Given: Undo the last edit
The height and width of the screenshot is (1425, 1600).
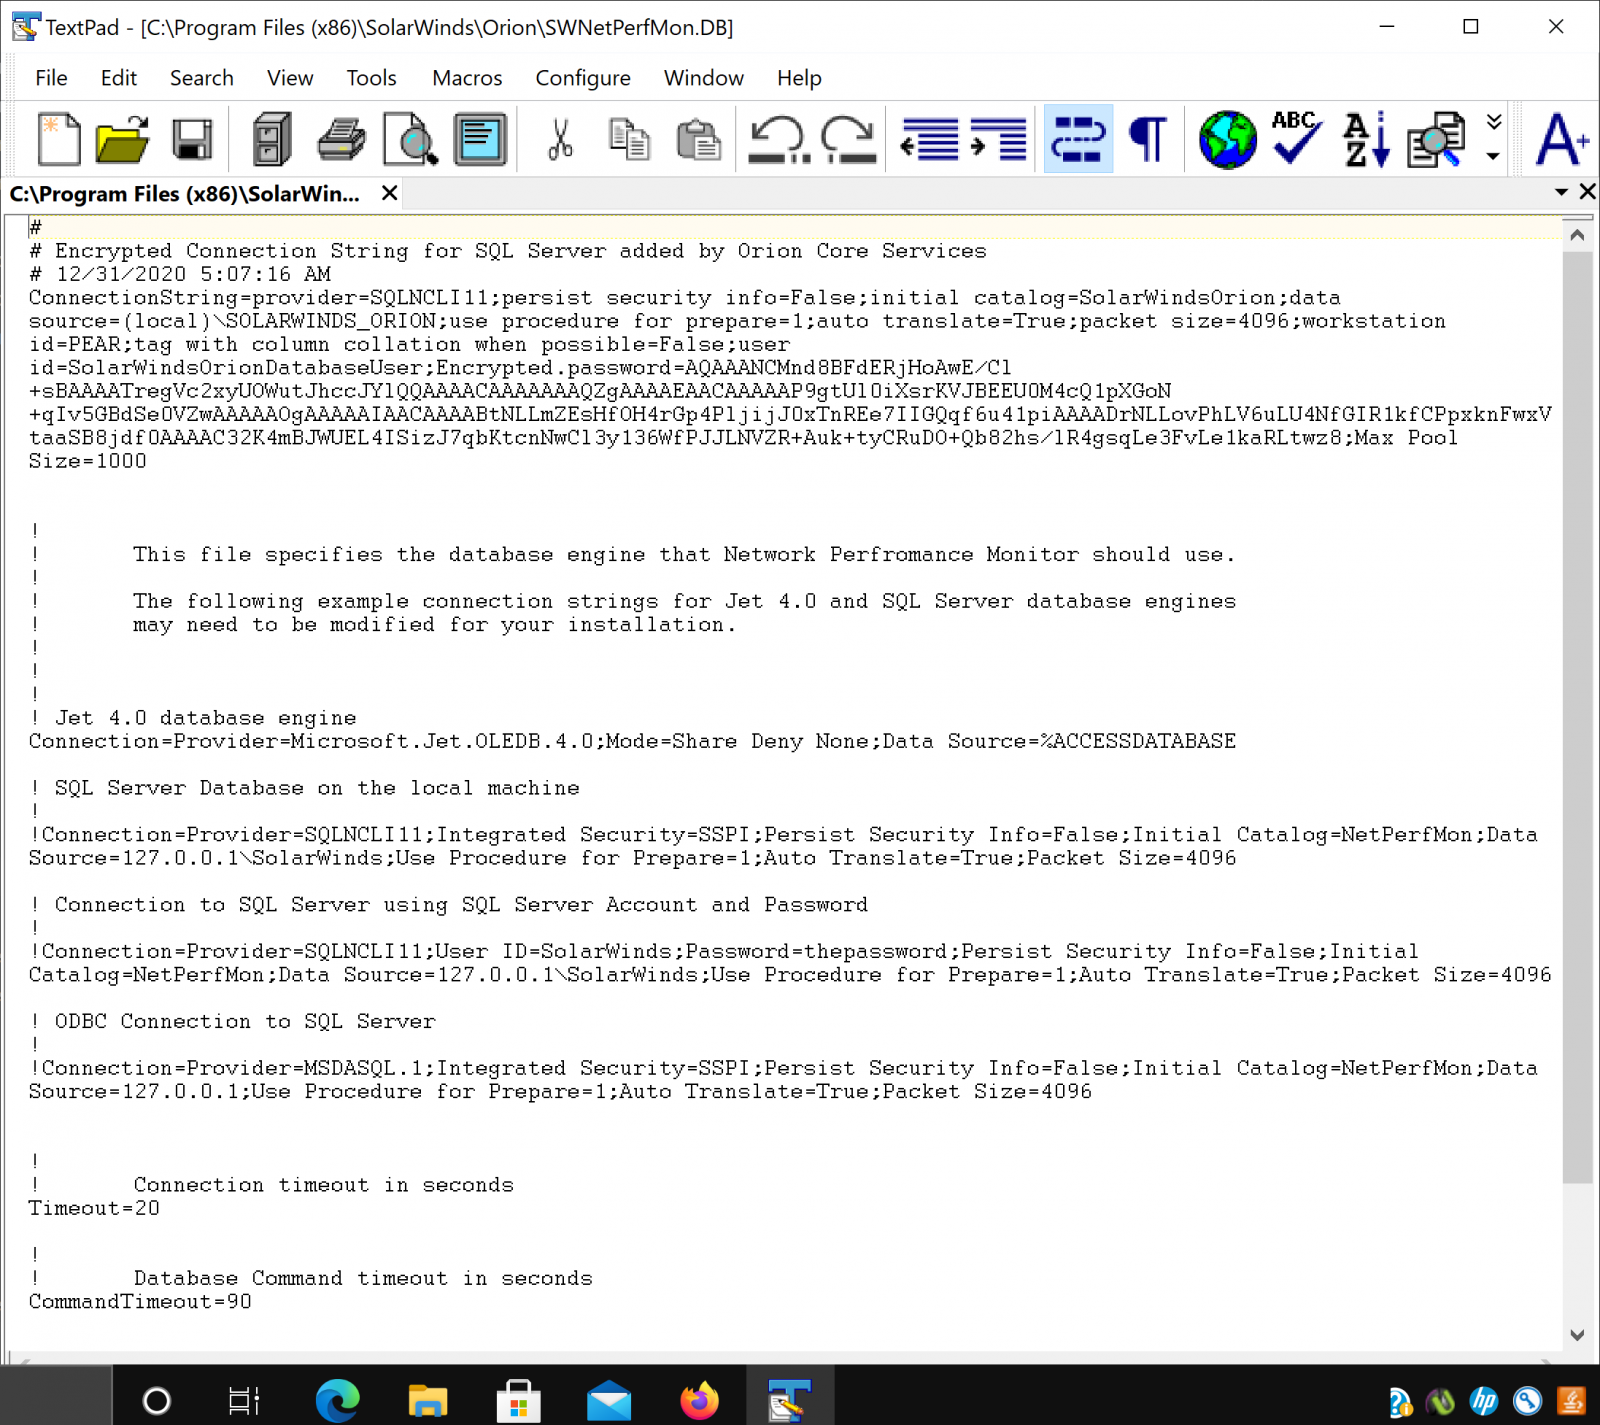Looking at the screenshot, I should pyautogui.click(x=779, y=139).
